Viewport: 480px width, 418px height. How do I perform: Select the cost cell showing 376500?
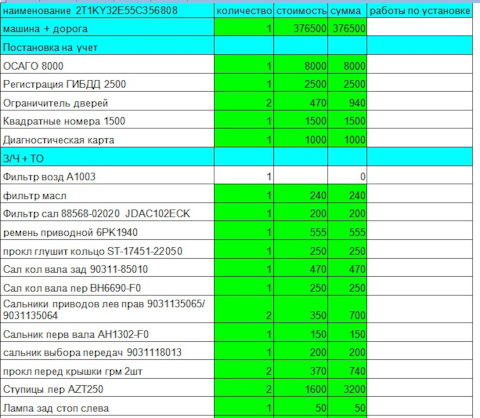[300, 27]
